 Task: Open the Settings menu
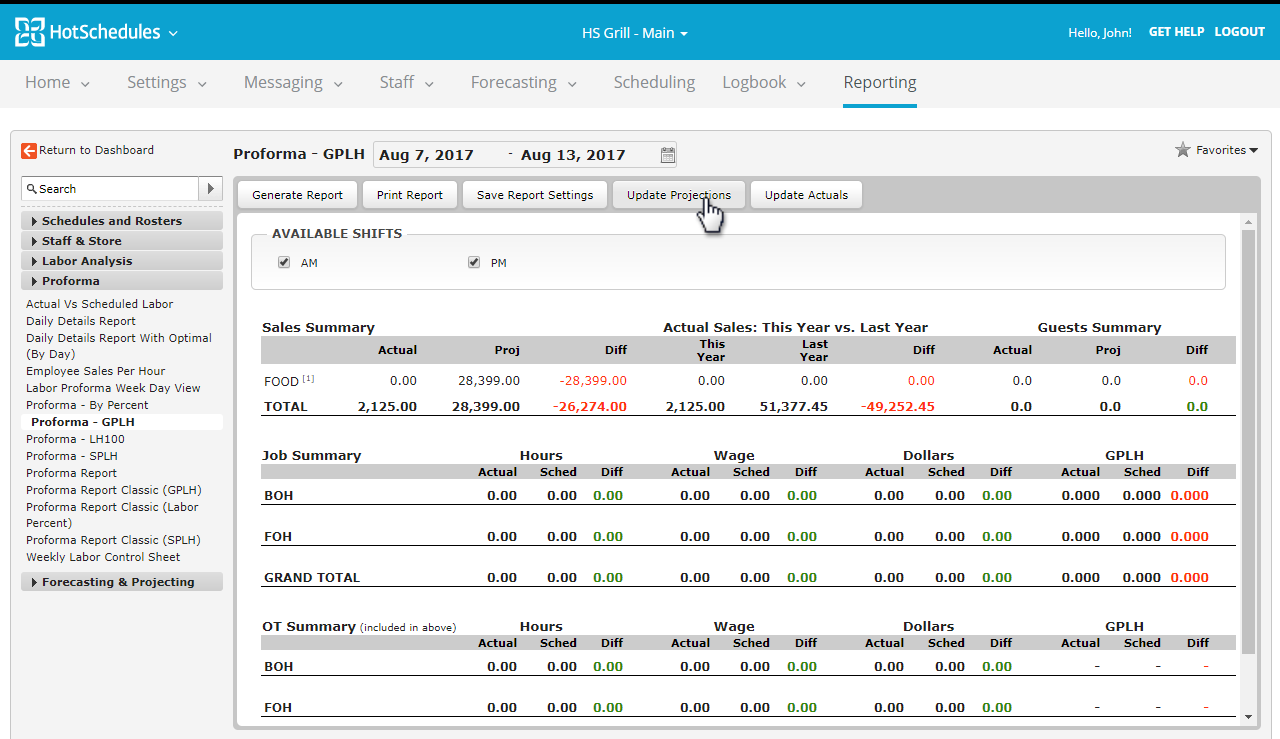tap(167, 83)
